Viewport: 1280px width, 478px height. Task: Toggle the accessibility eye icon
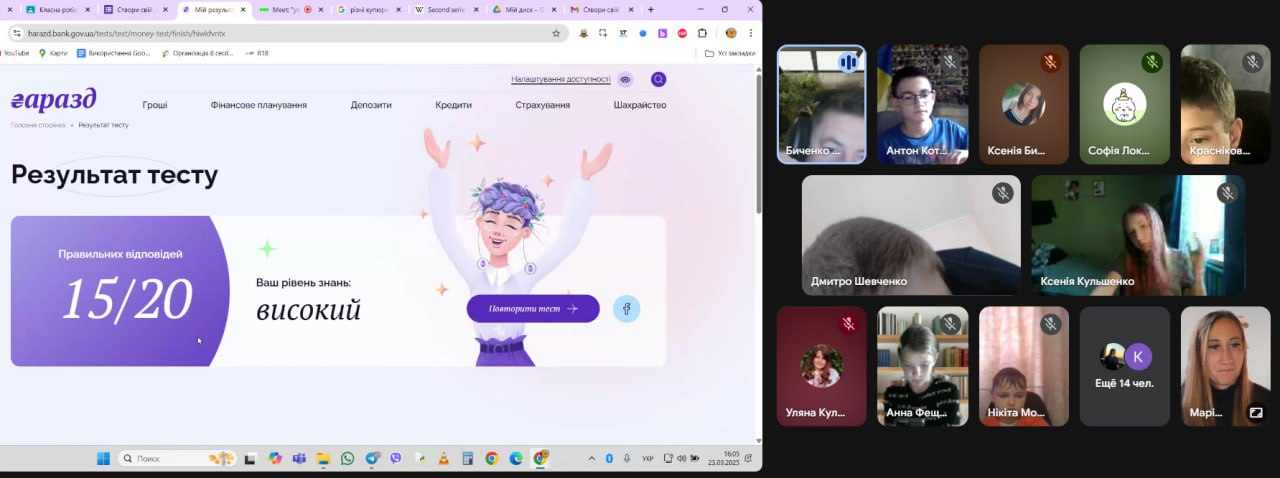[x=625, y=80]
